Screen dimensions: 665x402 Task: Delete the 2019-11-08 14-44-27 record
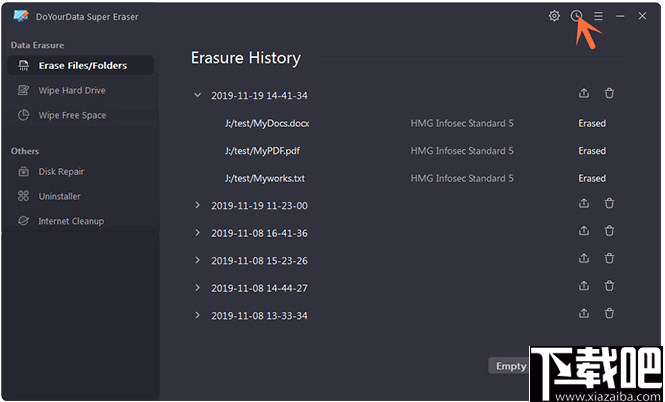(x=609, y=286)
